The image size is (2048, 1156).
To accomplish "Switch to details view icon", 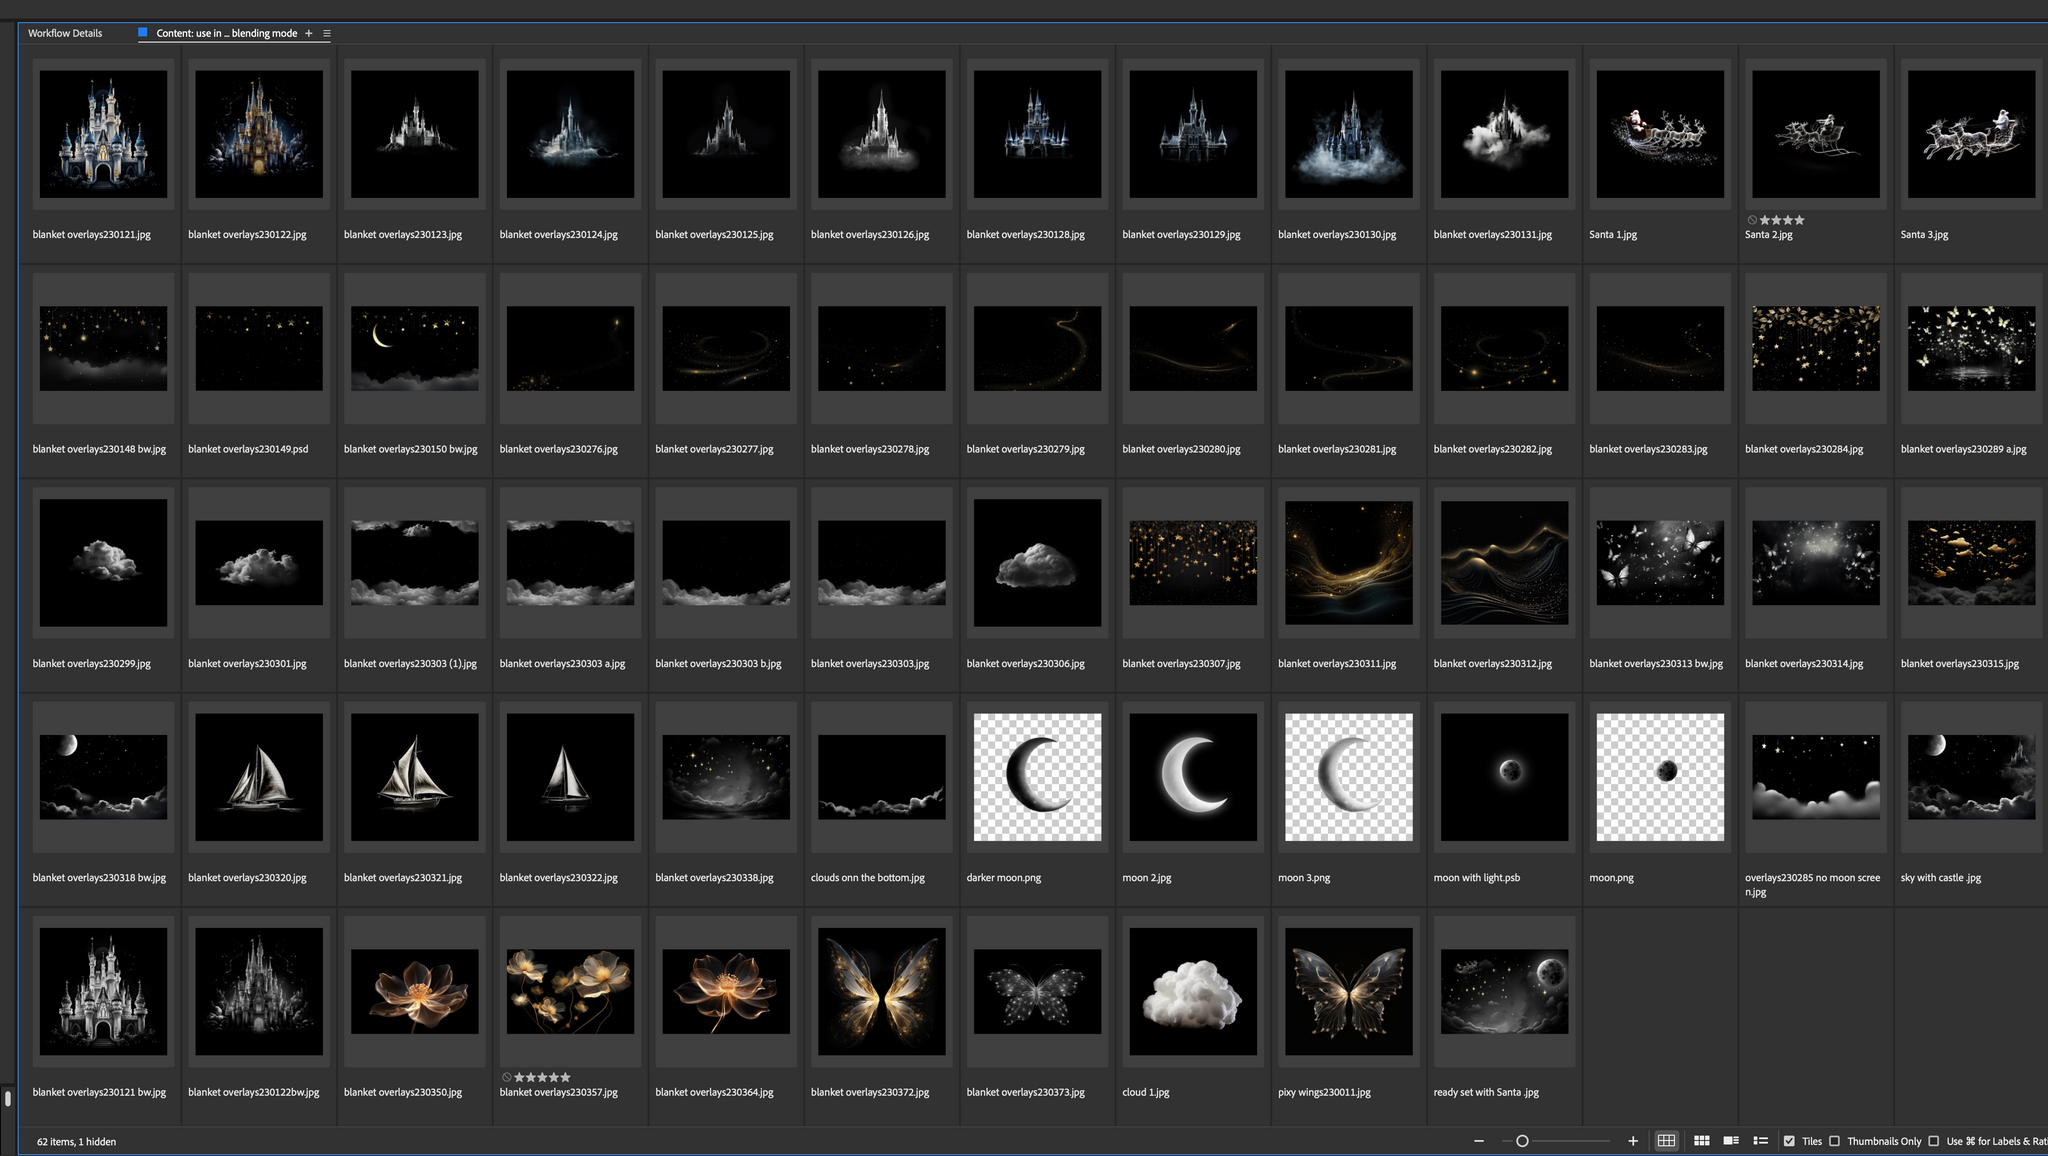I will point(1731,1141).
